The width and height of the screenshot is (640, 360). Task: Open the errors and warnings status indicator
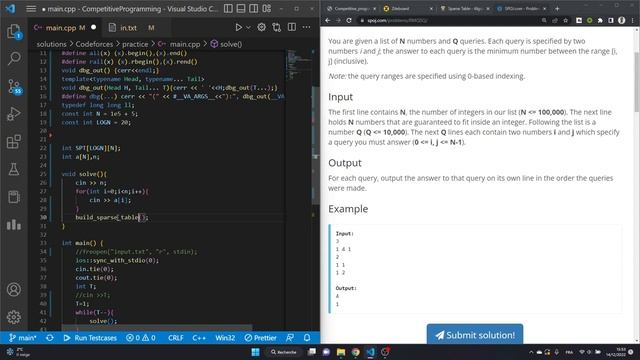pyautogui.click(x=141, y=338)
